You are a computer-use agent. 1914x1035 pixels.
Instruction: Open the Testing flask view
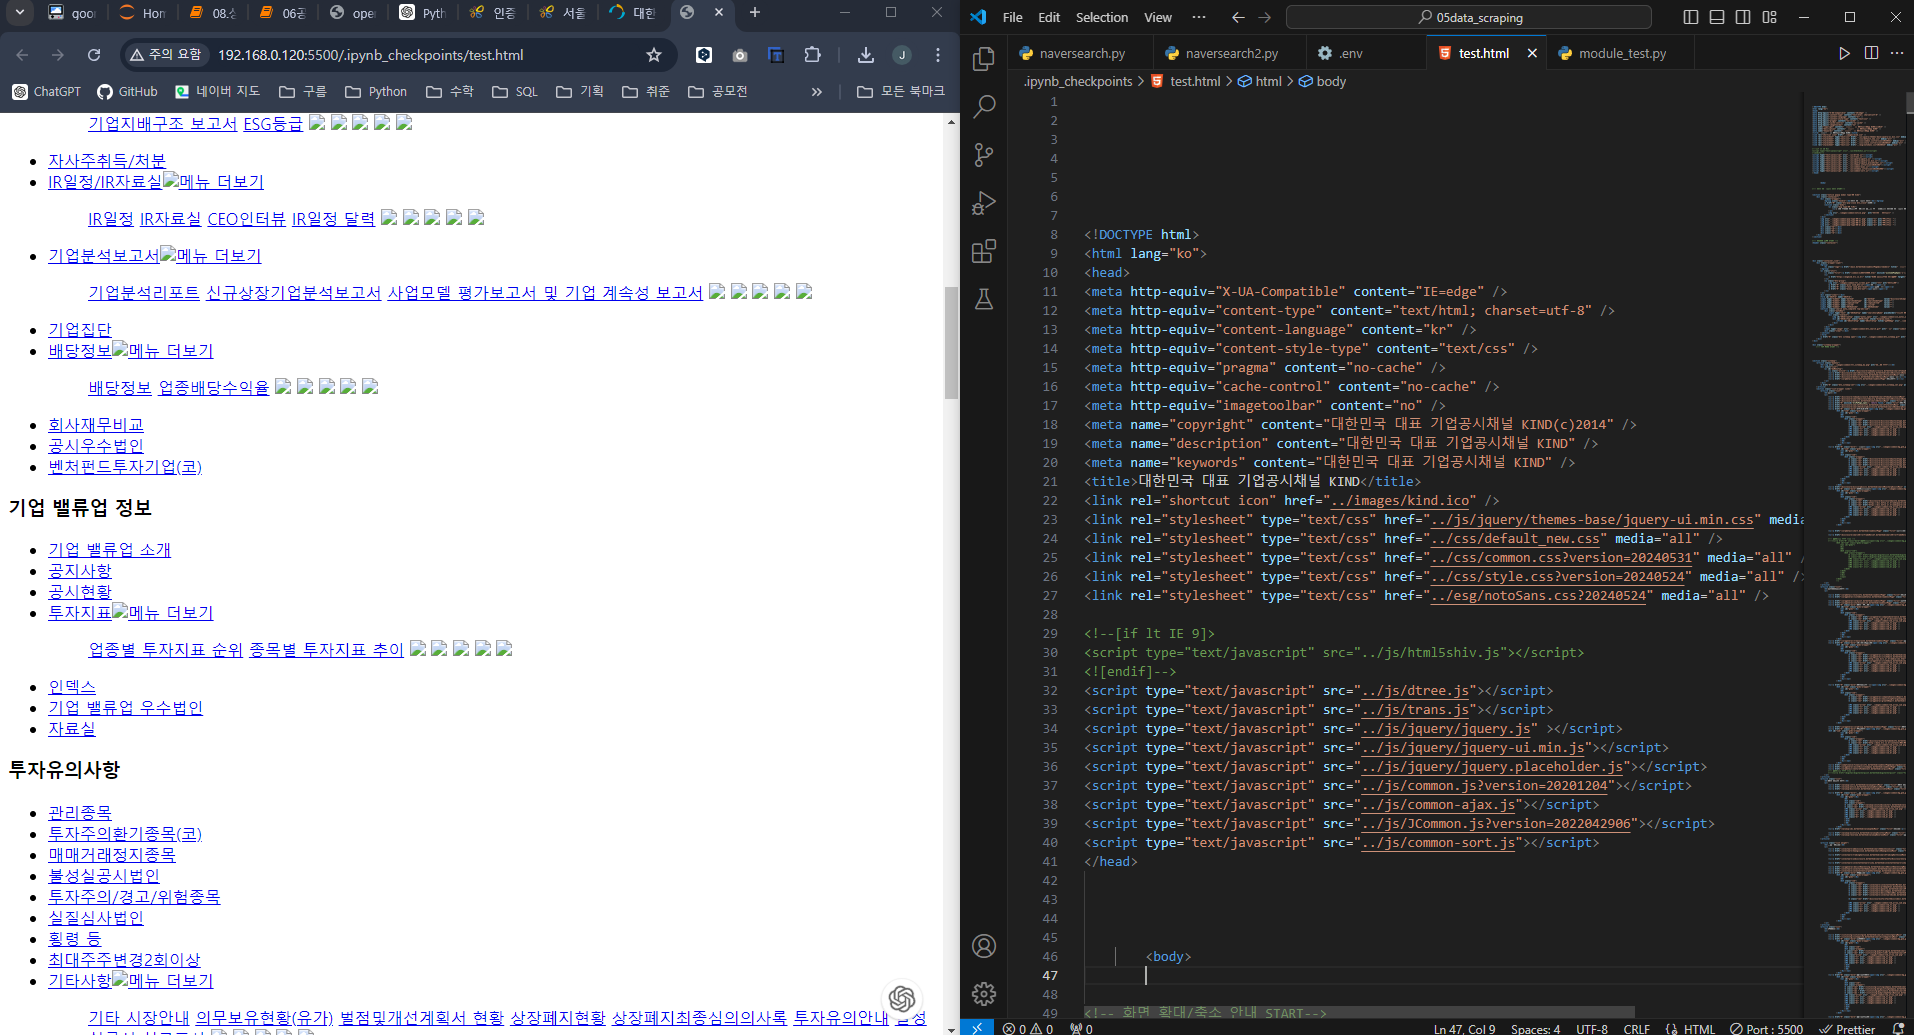click(984, 299)
